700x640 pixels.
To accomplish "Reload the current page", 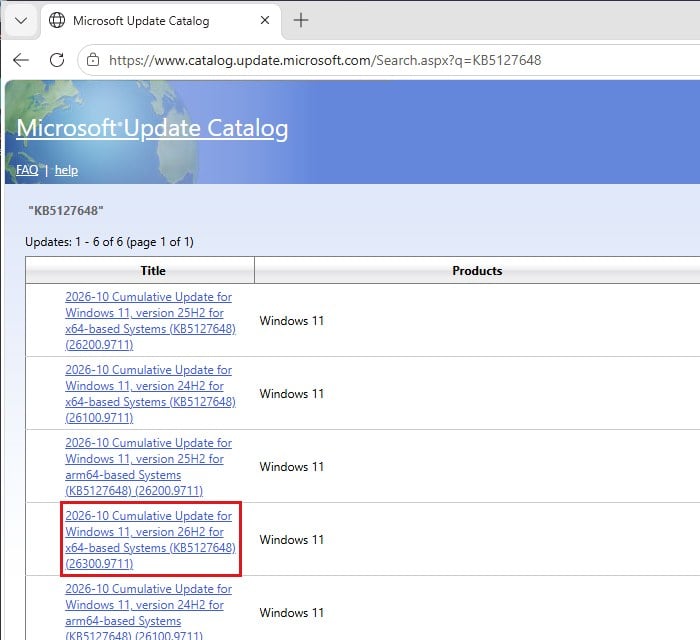I will (x=57, y=60).
